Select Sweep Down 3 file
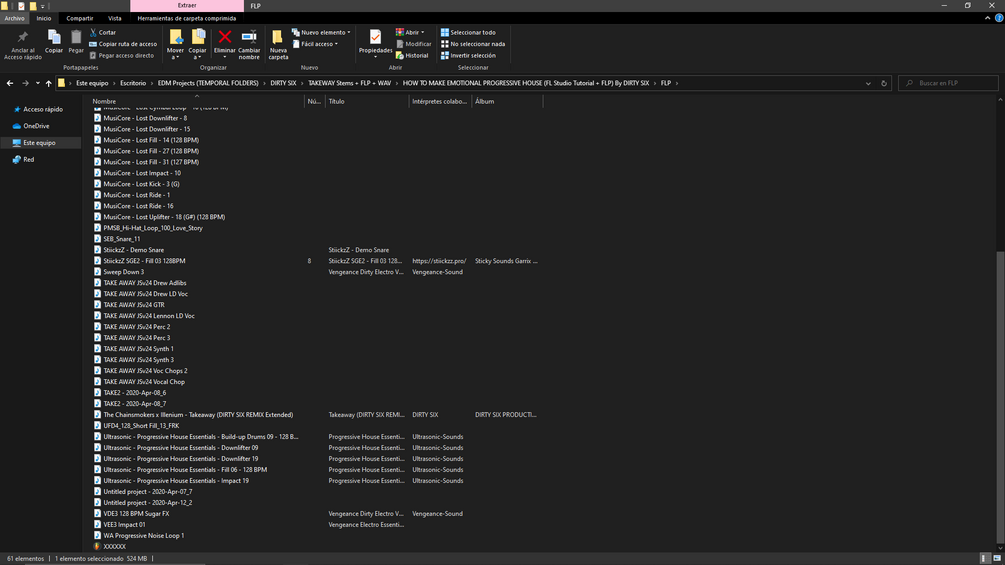Viewport: 1005px width, 565px height. coord(123,272)
